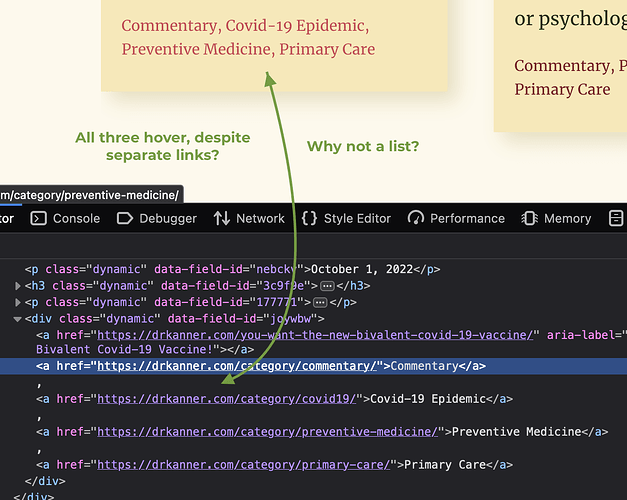Viewport: 627px width, 500px height.
Task: Click the Memory tab's chip icon
Action: [x=529, y=218]
